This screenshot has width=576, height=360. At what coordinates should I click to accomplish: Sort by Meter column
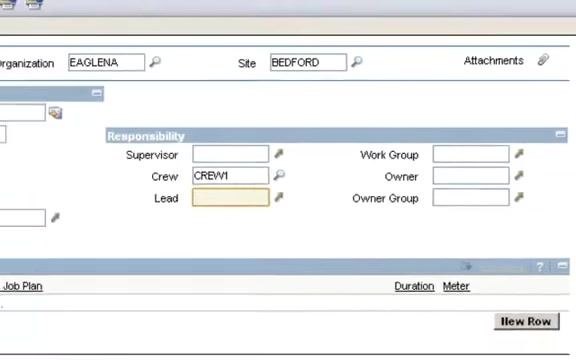click(x=456, y=286)
